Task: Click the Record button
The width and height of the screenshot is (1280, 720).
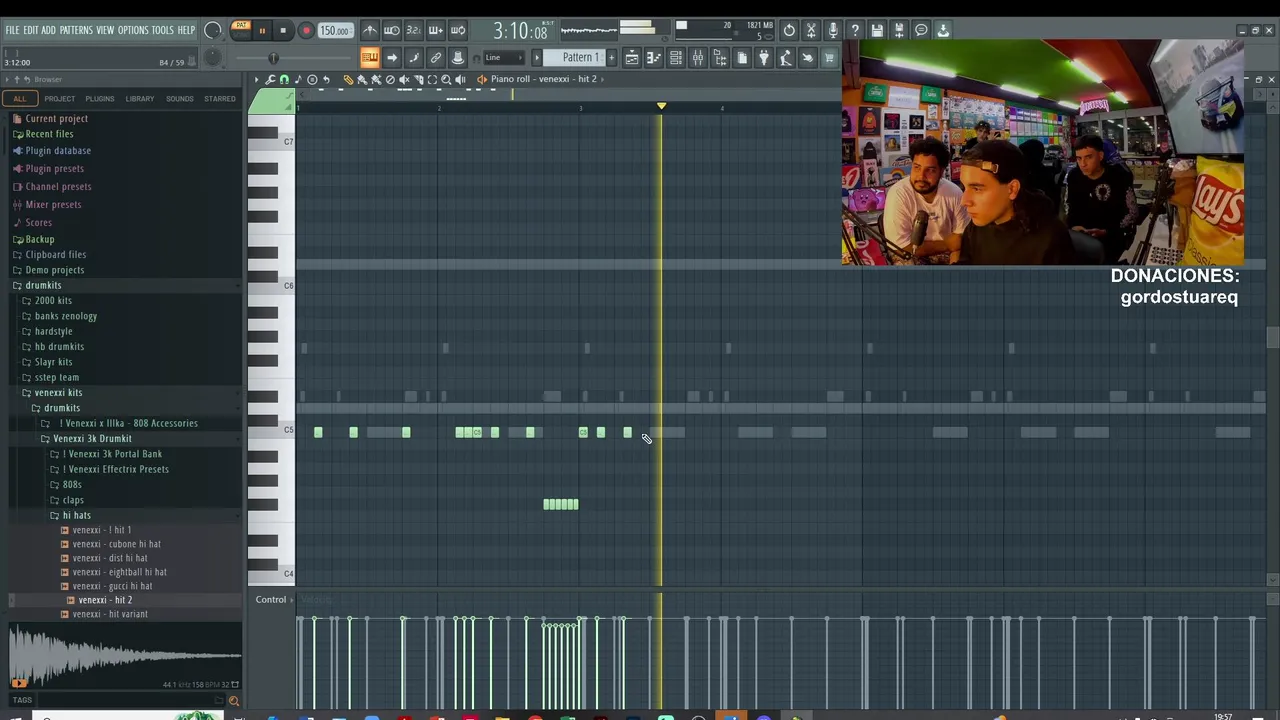Action: (x=307, y=31)
